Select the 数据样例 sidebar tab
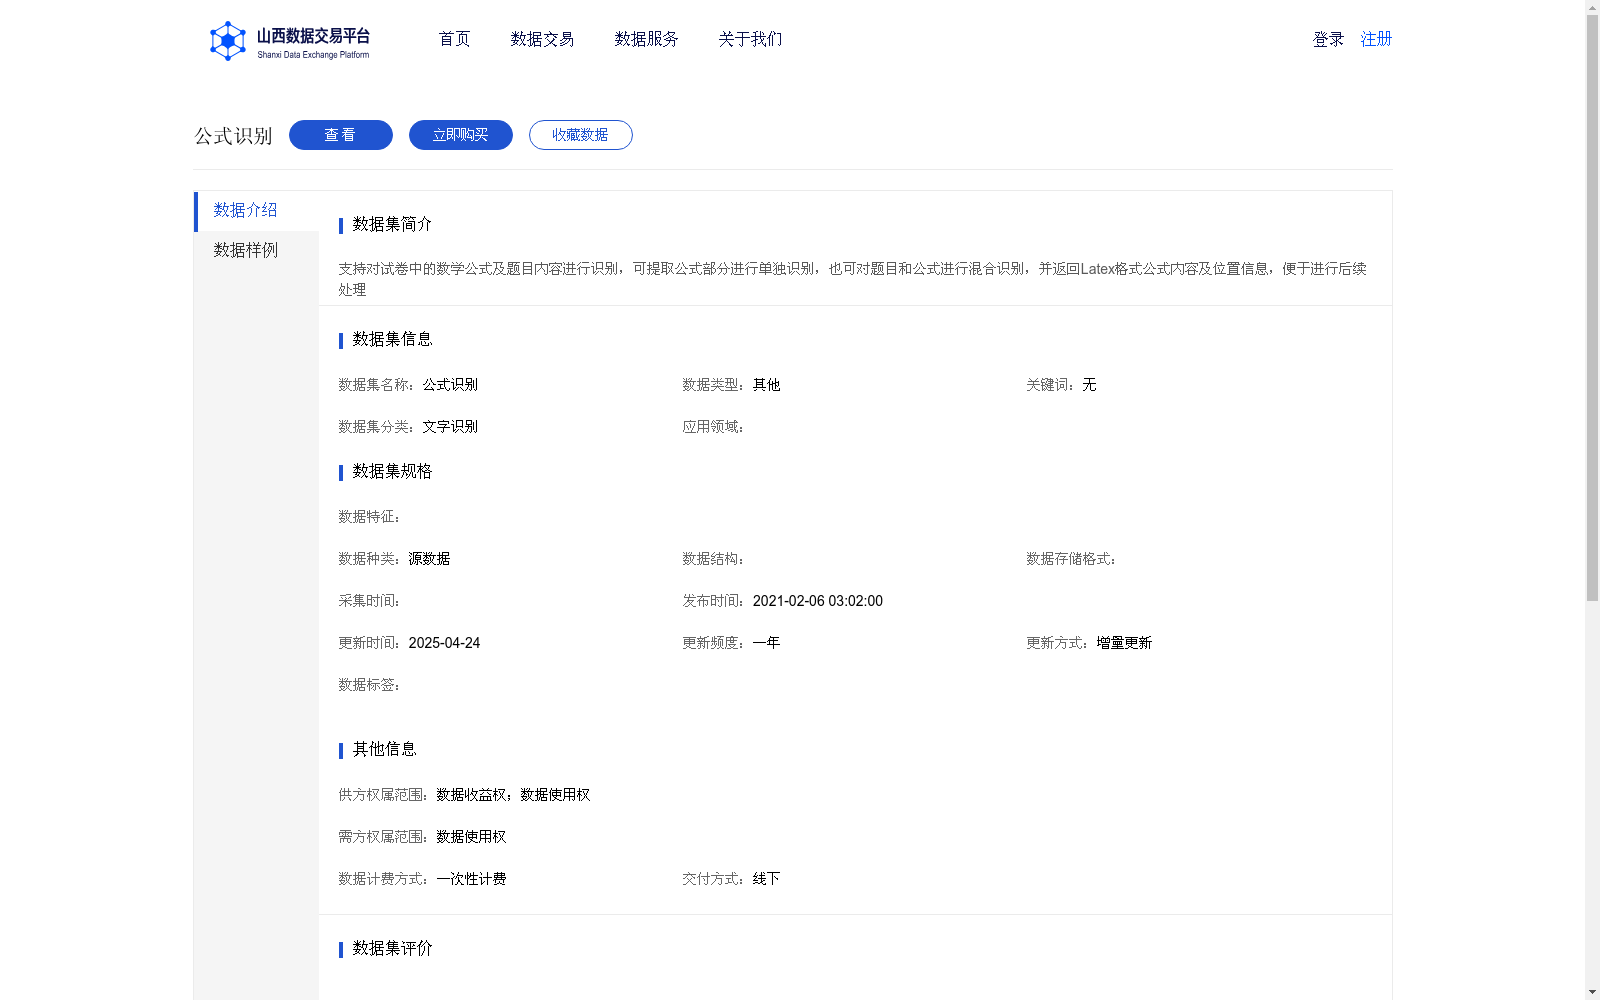Image resolution: width=1600 pixels, height=1000 pixels. tap(257, 250)
